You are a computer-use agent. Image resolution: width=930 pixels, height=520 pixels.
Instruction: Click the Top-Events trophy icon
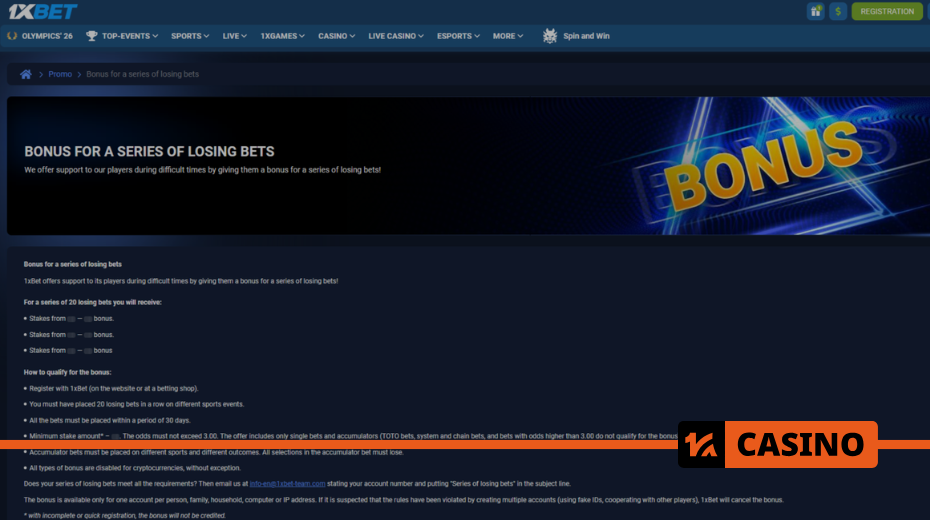click(91, 36)
